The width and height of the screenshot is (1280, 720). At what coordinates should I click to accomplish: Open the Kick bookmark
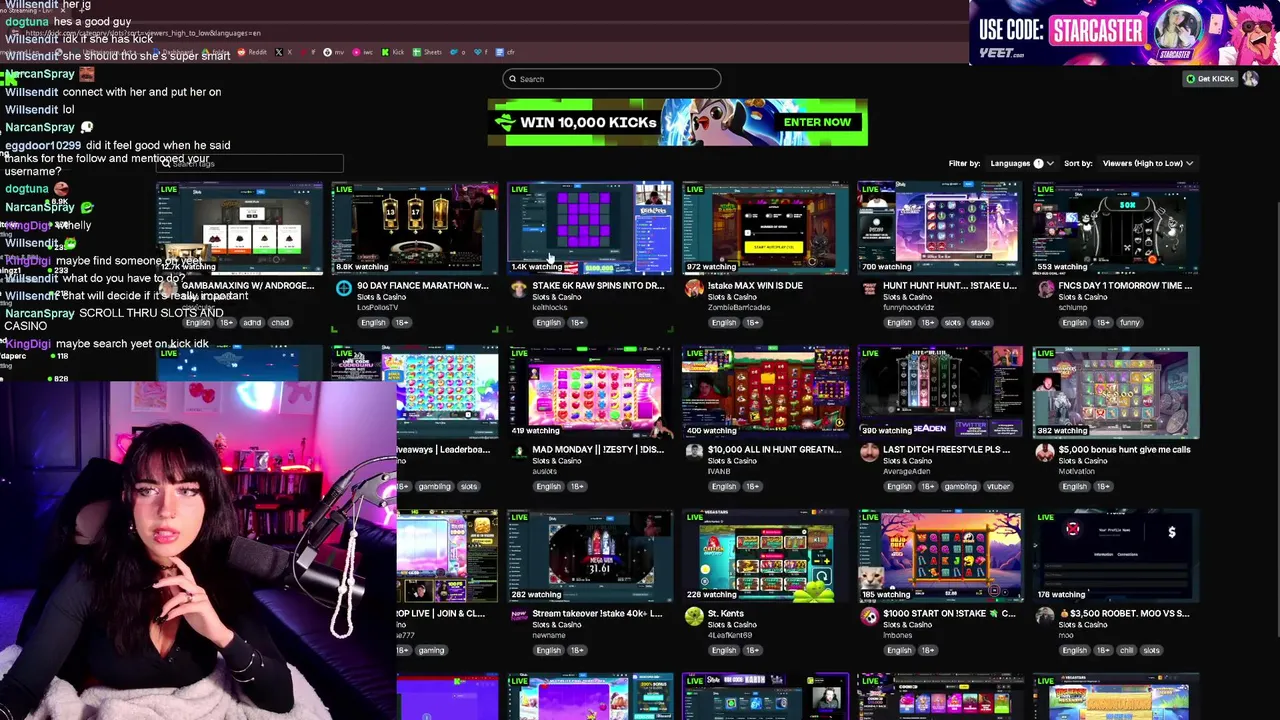394,52
